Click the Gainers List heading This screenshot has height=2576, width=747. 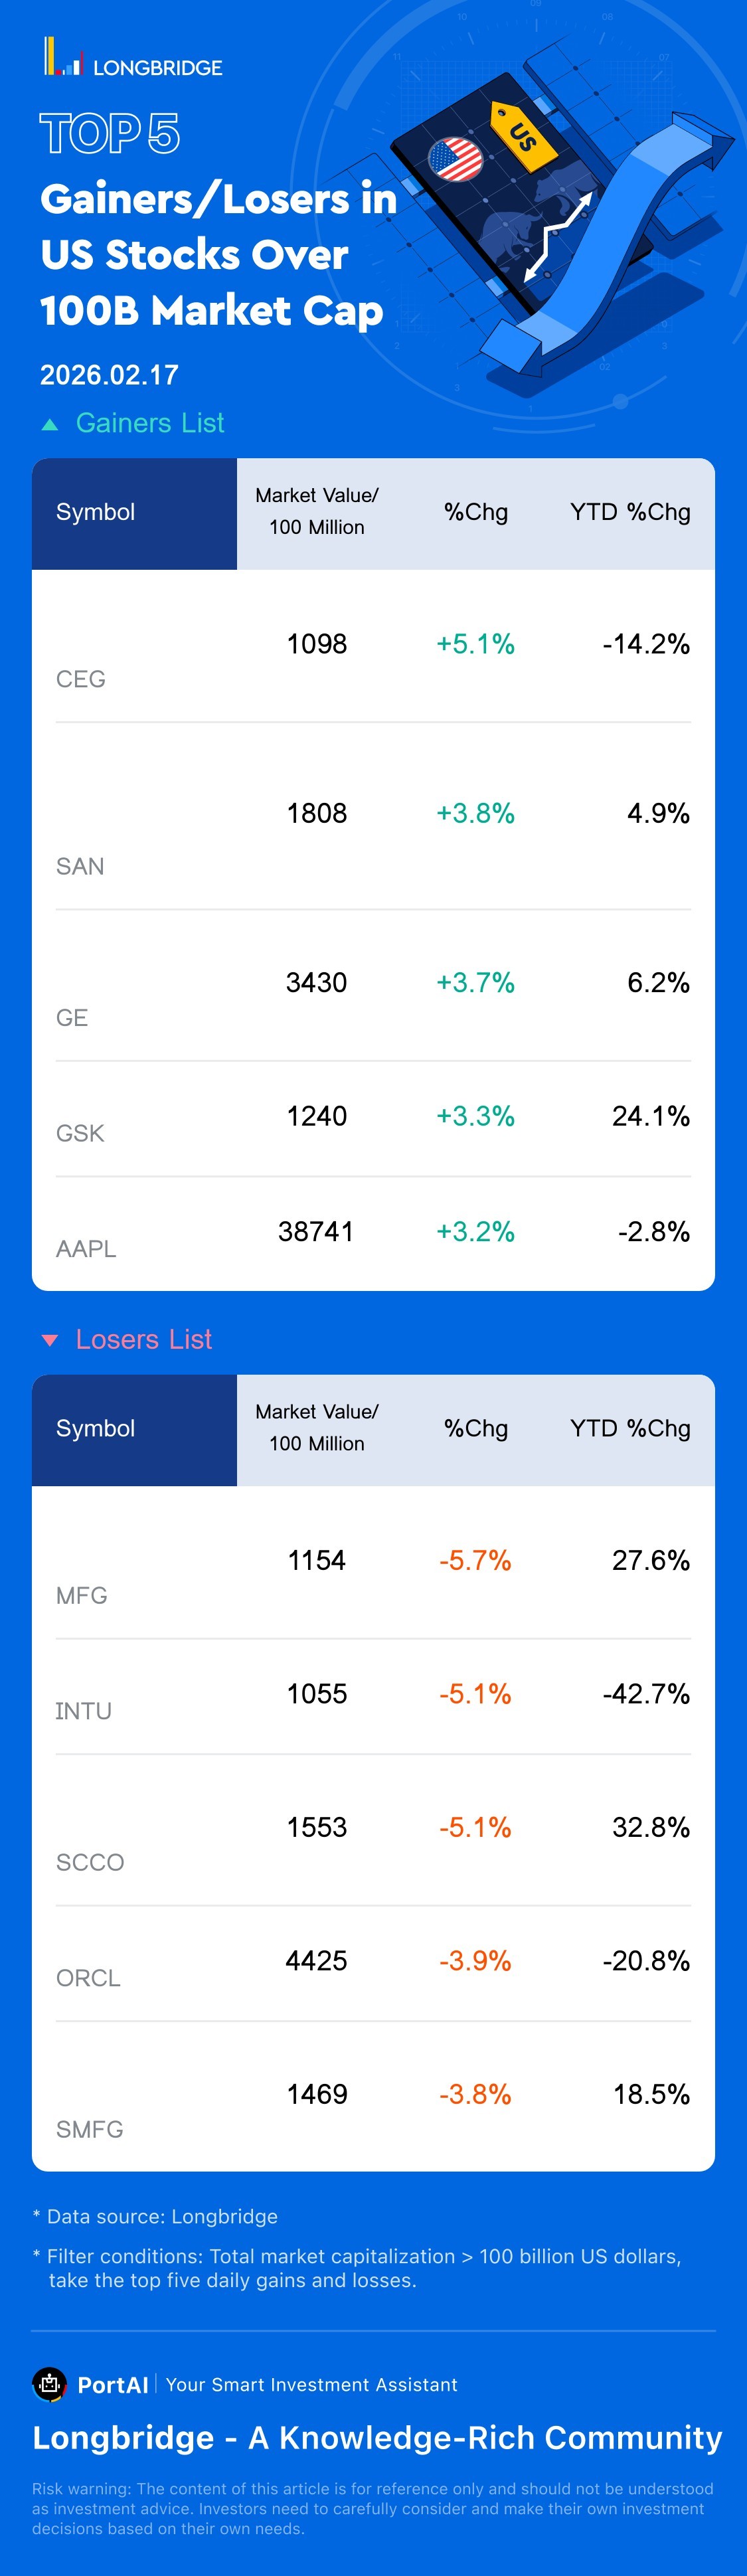tap(150, 423)
